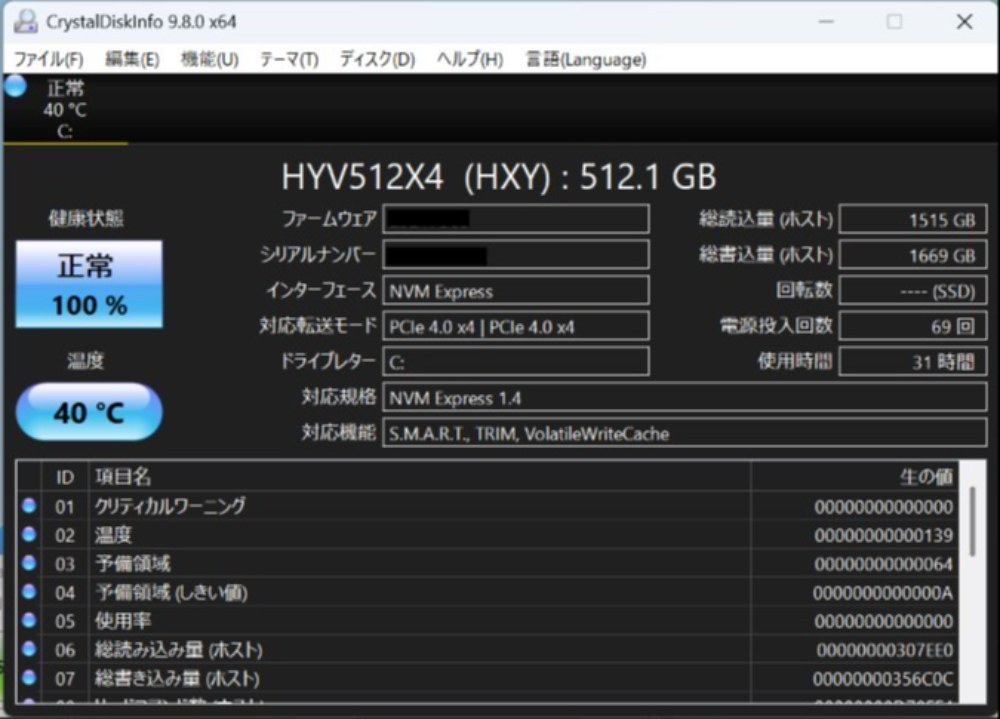Click the 正常 100 % health status button
1000x719 pixels.
click(89, 284)
